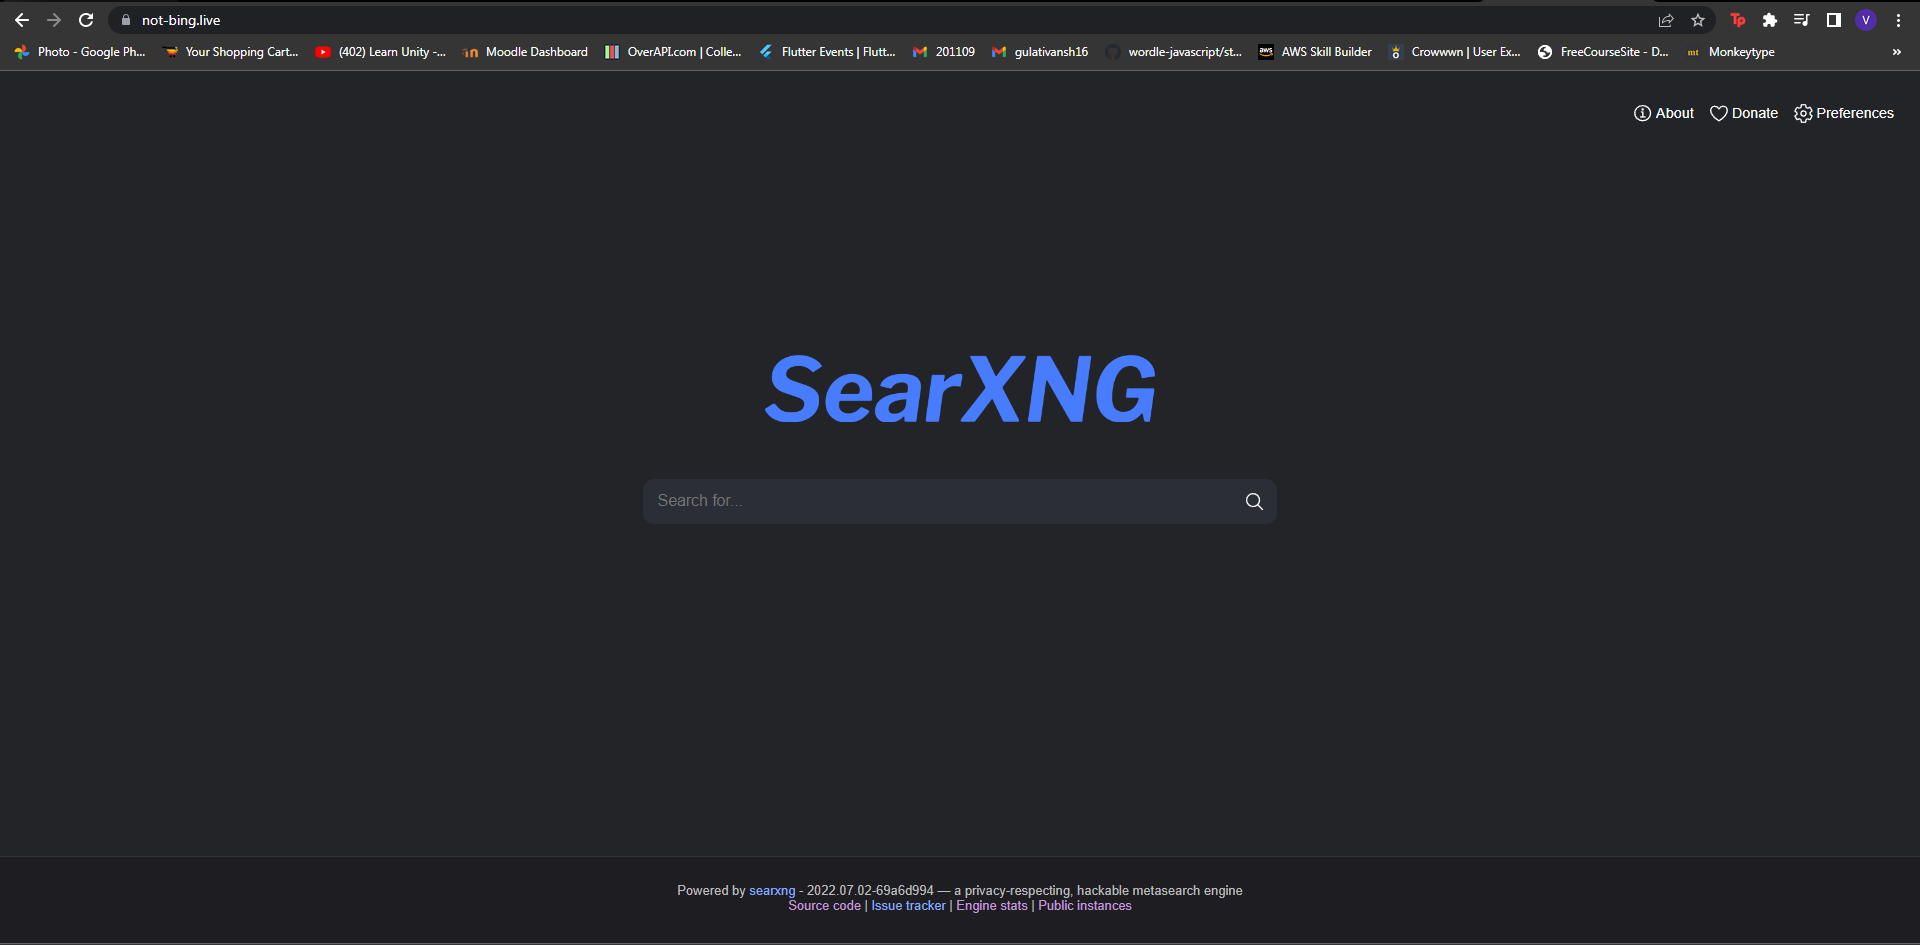Show more bookmarks with double chevron
1920x945 pixels.
tap(1897, 52)
